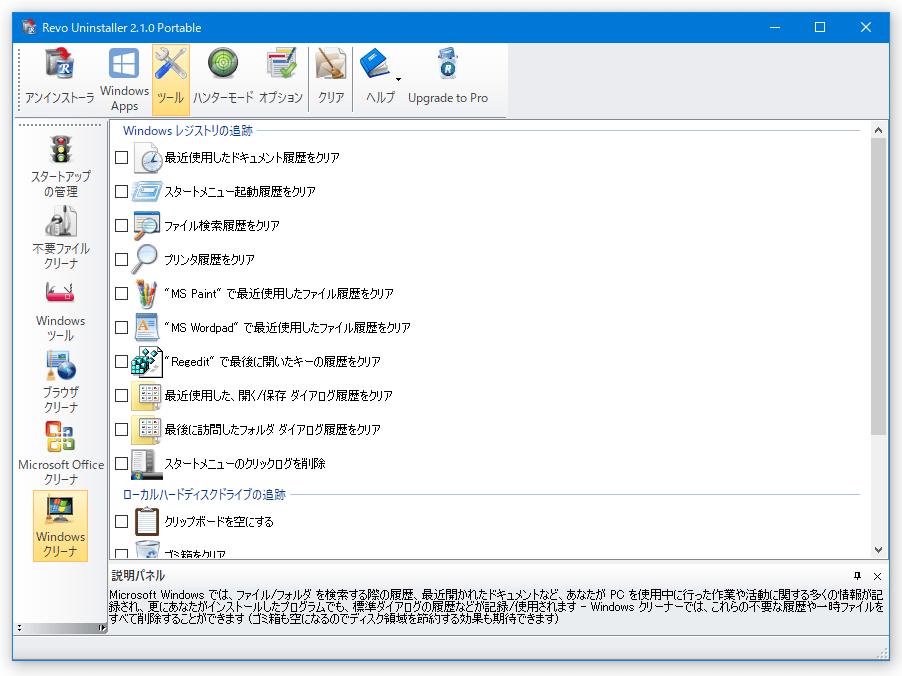Viewport: 902px width, 676px height.
Task: Click the recent documents clock icon
Action: click(x=147, y=158)
